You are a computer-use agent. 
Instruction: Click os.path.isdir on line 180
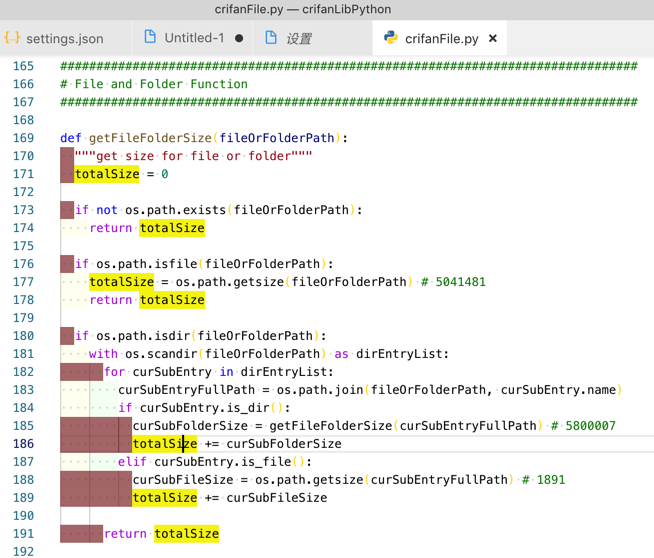[143, 336]
